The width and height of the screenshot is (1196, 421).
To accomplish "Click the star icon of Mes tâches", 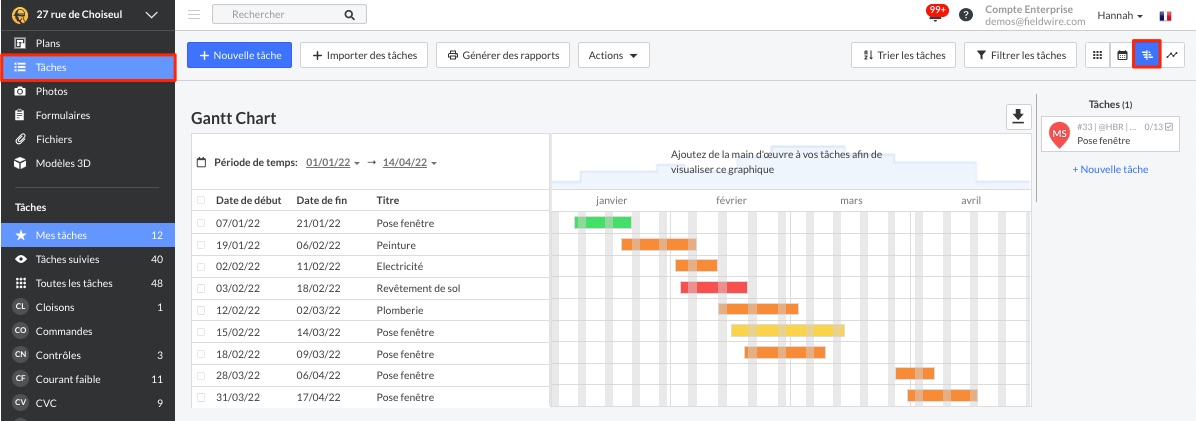I will click(21, 235).
